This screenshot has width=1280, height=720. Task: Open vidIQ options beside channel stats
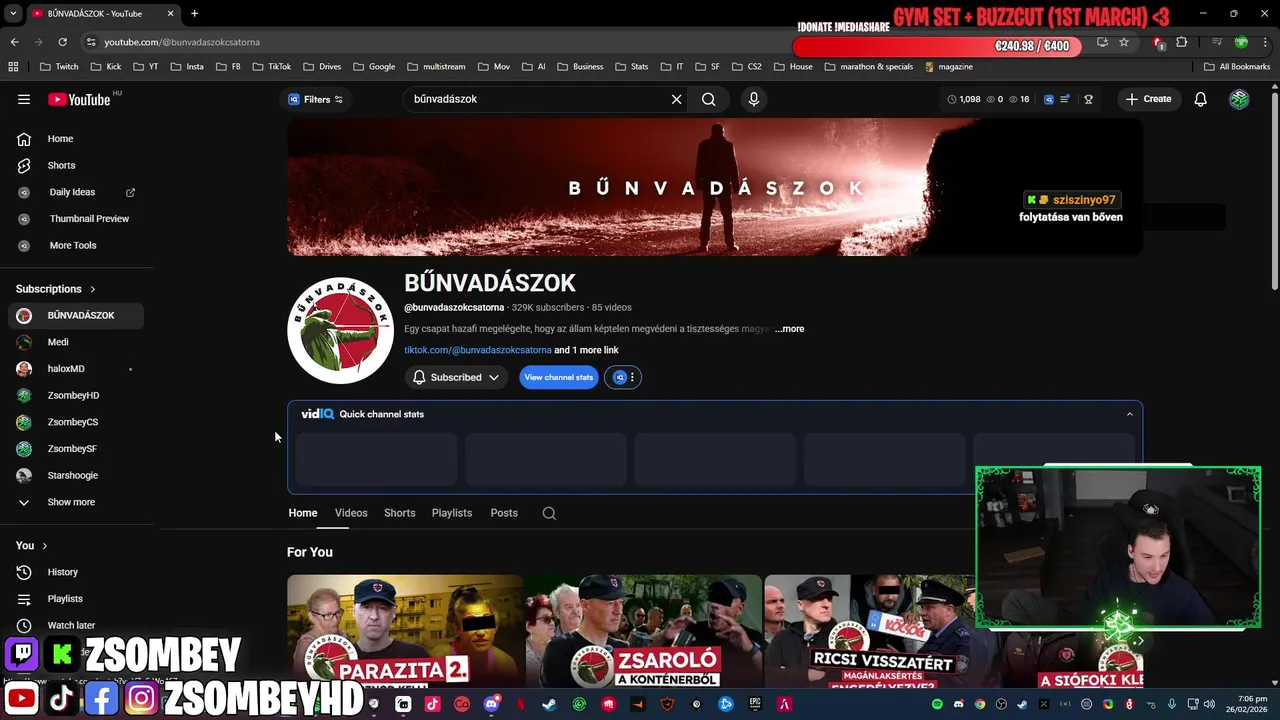622,377
